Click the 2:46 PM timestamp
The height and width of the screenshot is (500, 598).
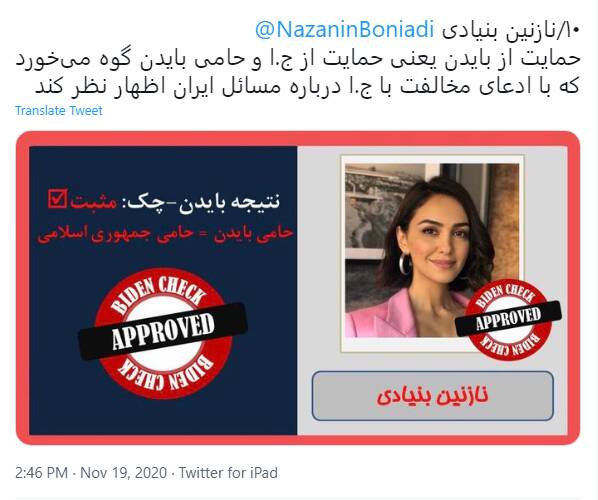tap(42, 473)
